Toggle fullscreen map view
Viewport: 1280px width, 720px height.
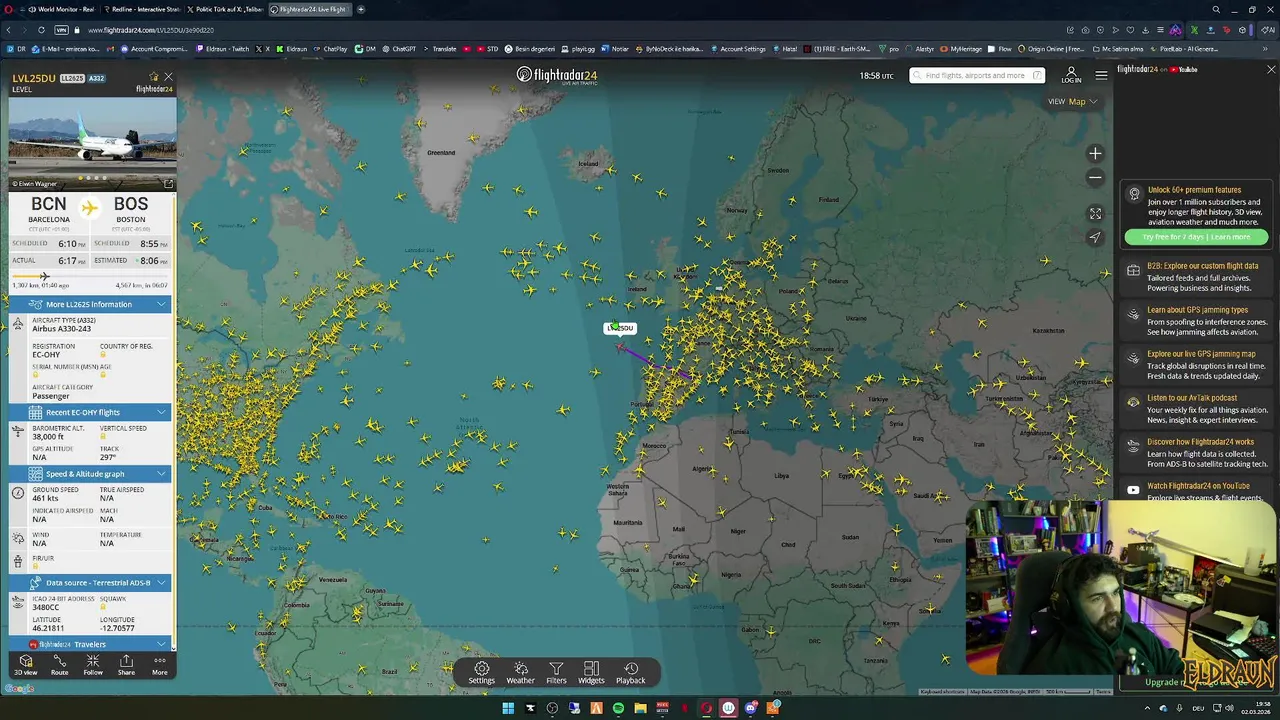[1095, 214]
